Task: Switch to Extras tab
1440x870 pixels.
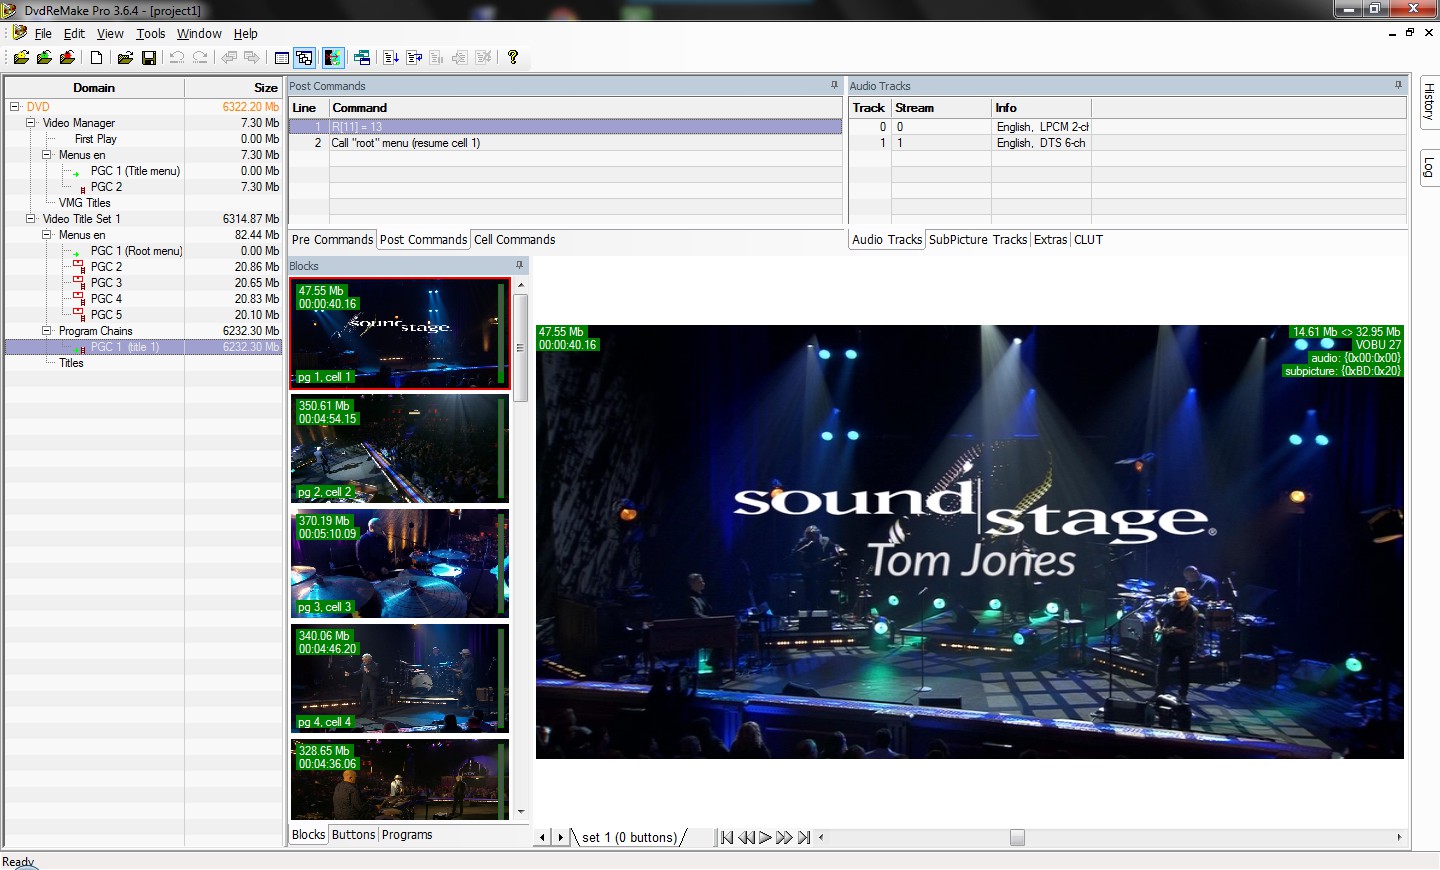Action: (1050, 240)
